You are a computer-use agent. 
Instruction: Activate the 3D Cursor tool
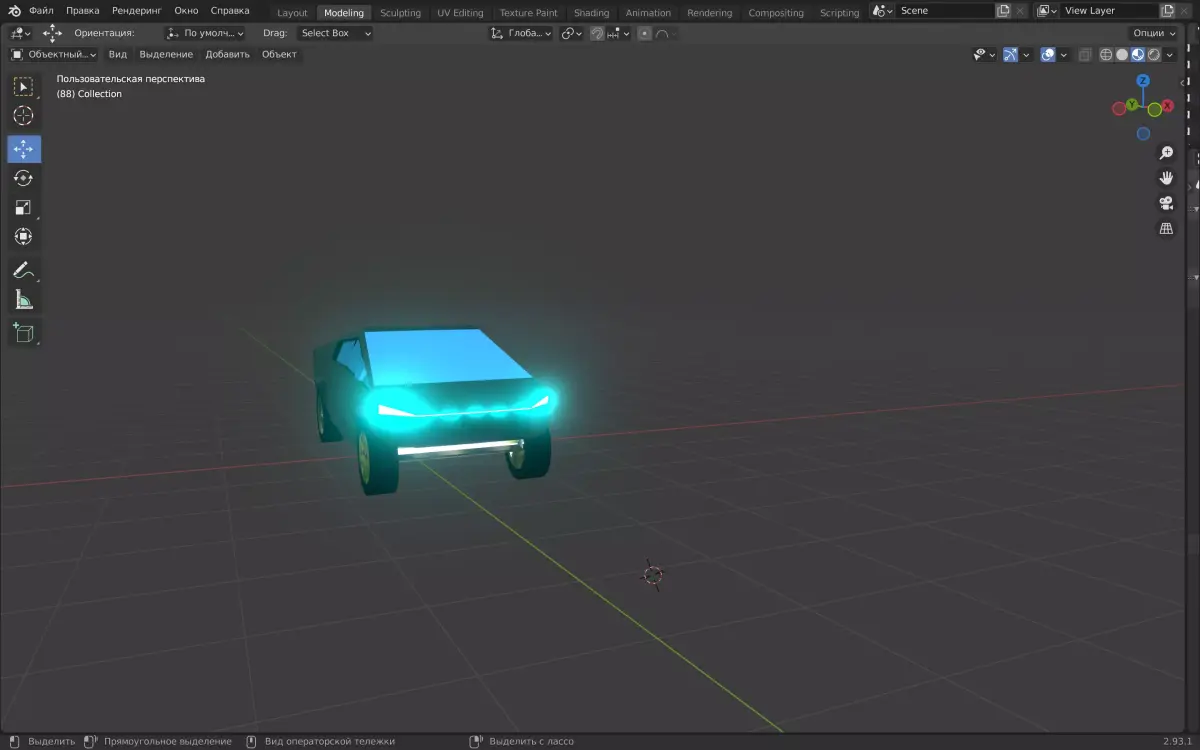24,116
